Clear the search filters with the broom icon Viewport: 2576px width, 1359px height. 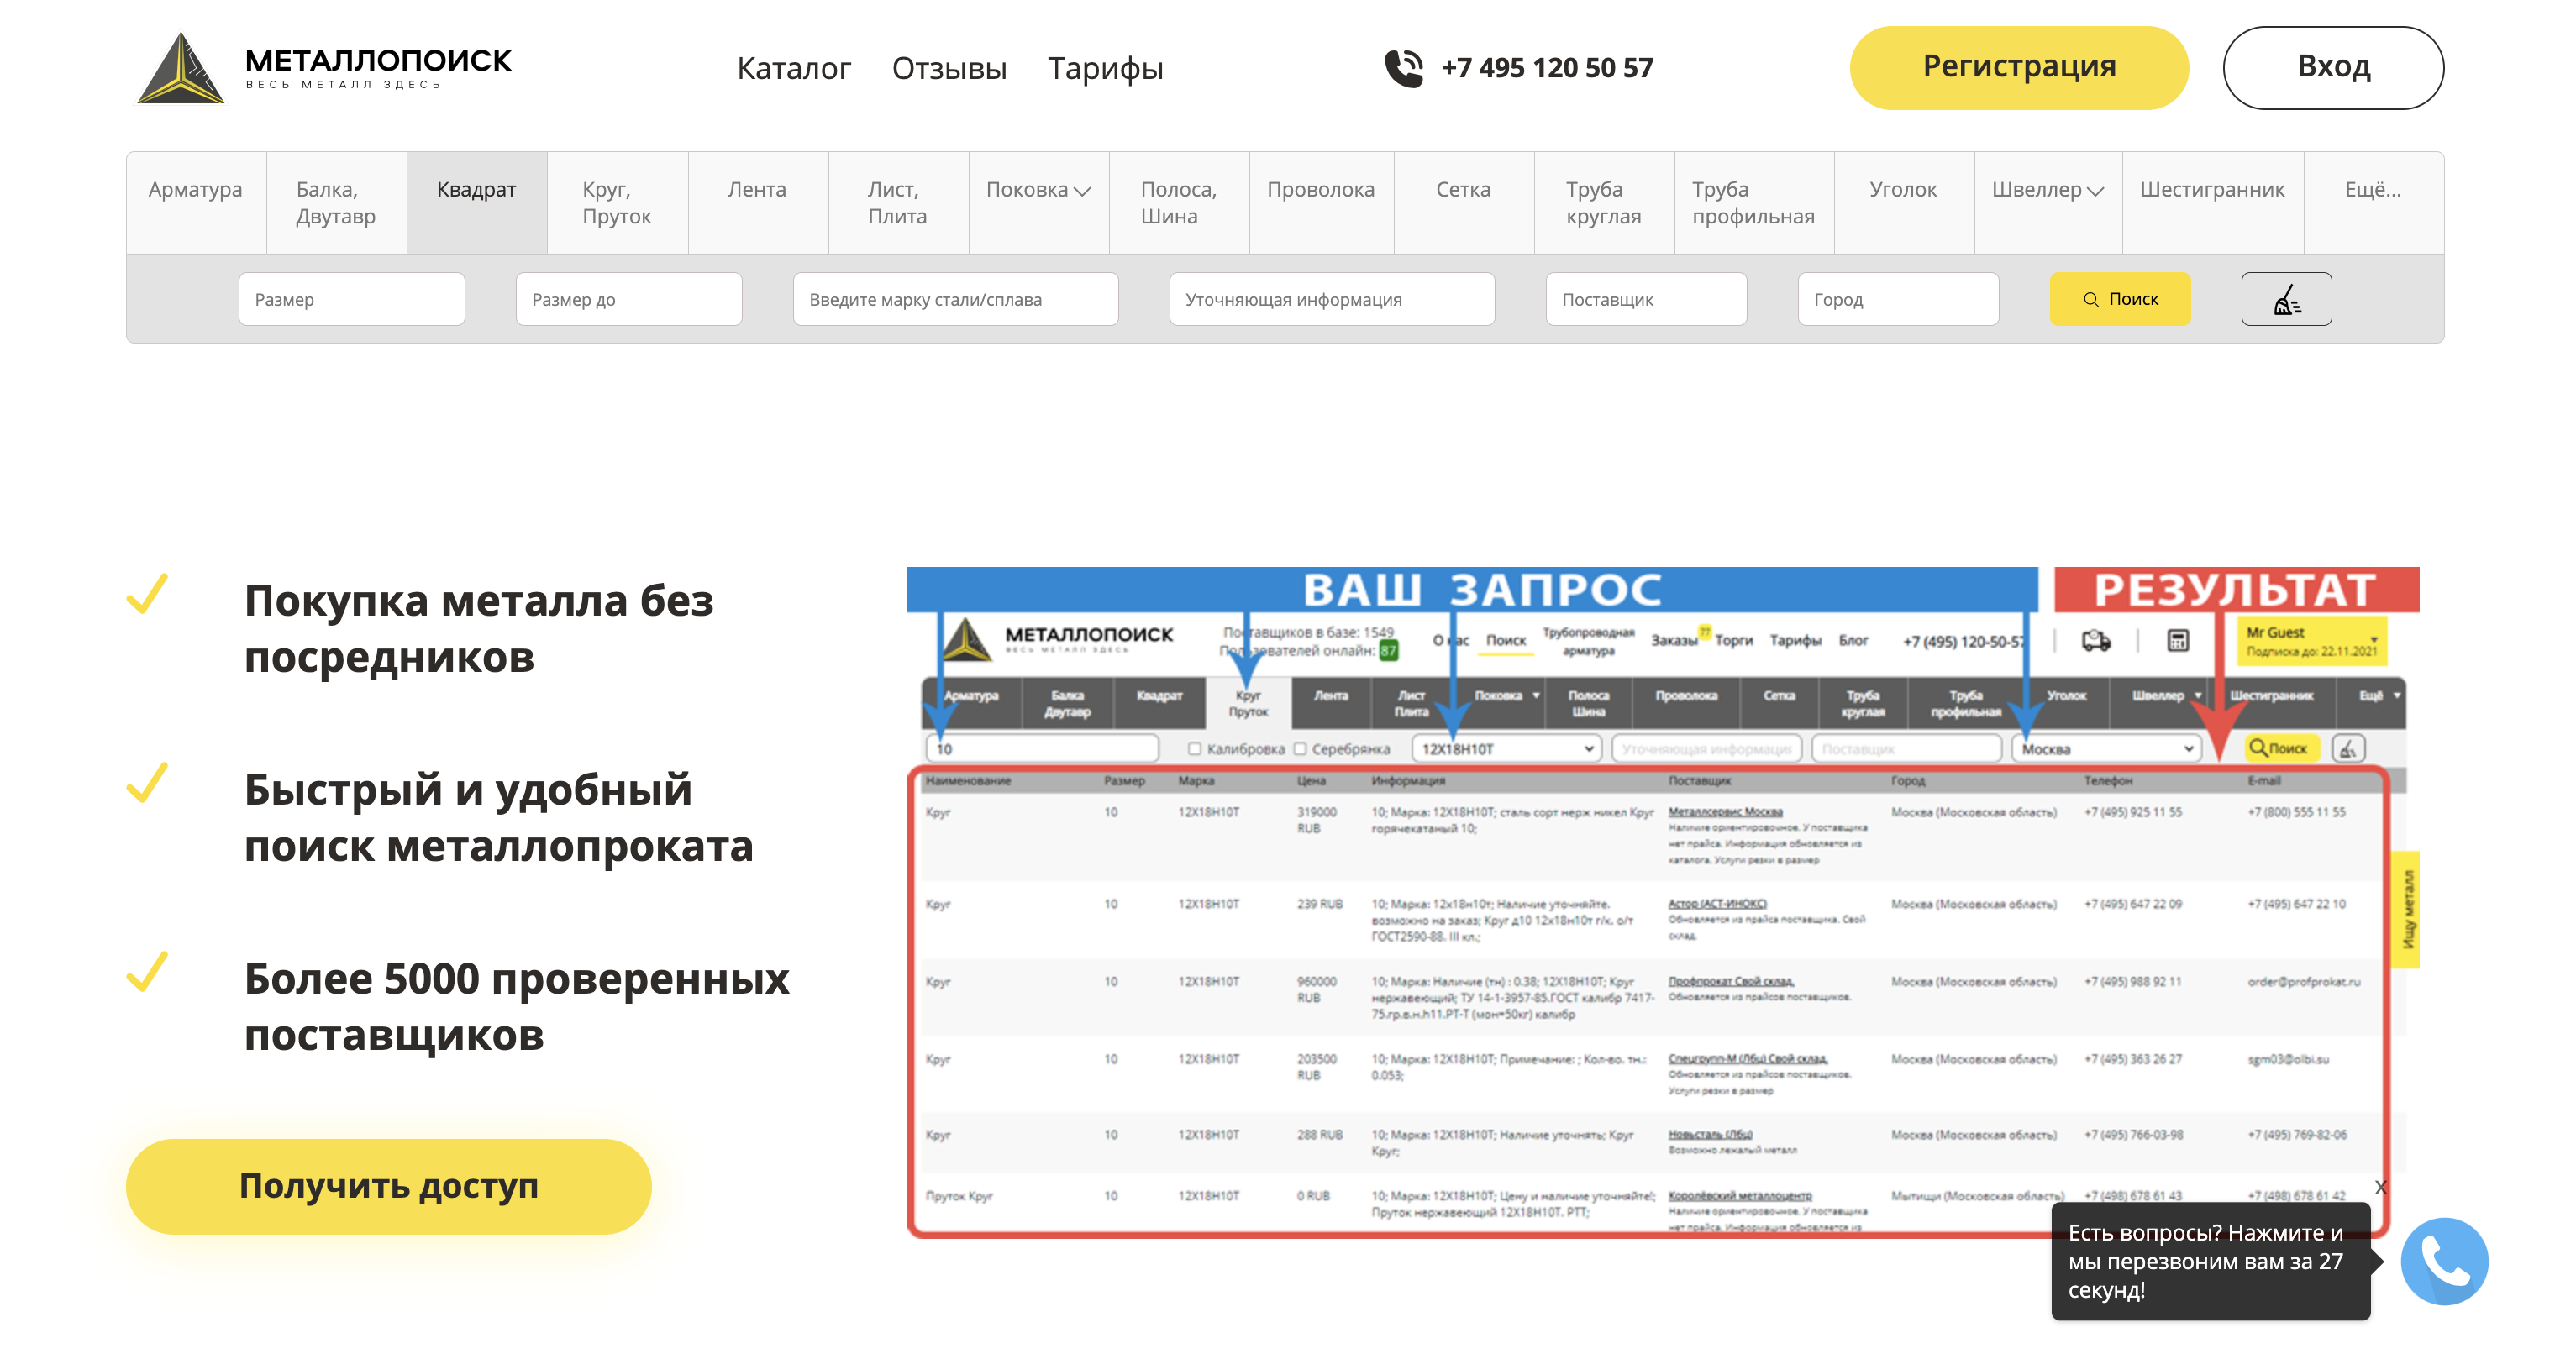(x=2286, y=299)
